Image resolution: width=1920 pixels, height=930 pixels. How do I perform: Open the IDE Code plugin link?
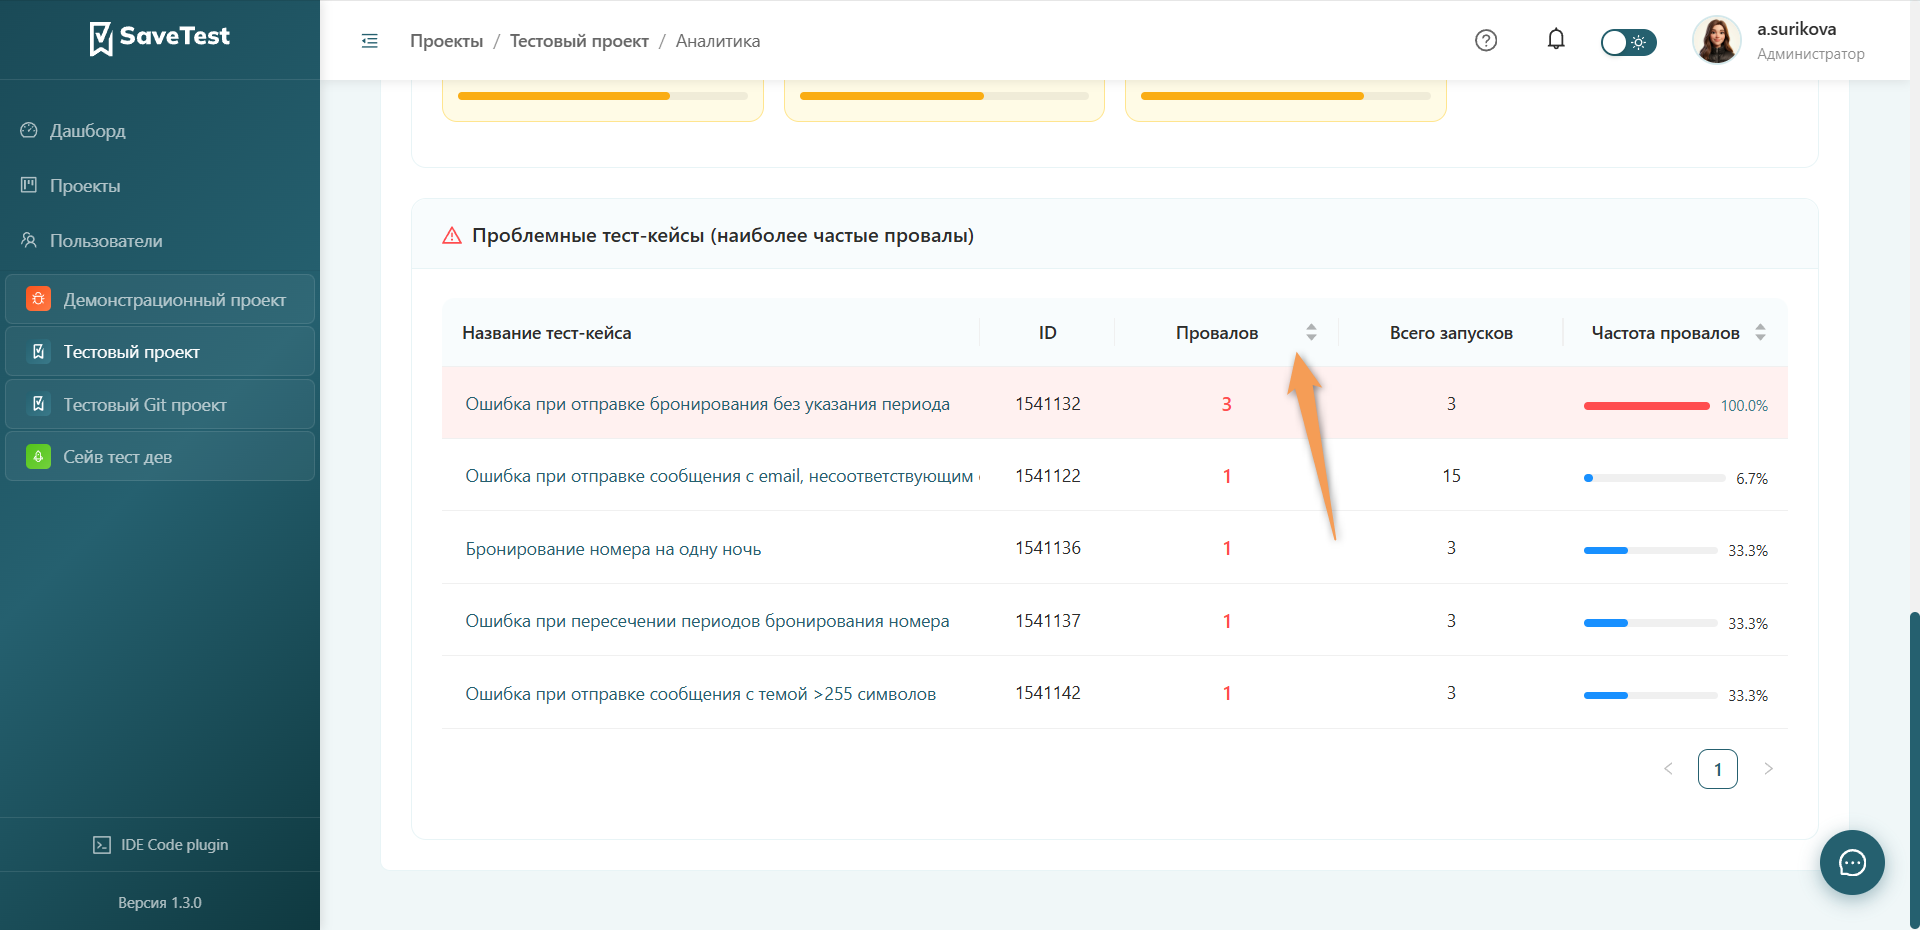coord(160,845)
